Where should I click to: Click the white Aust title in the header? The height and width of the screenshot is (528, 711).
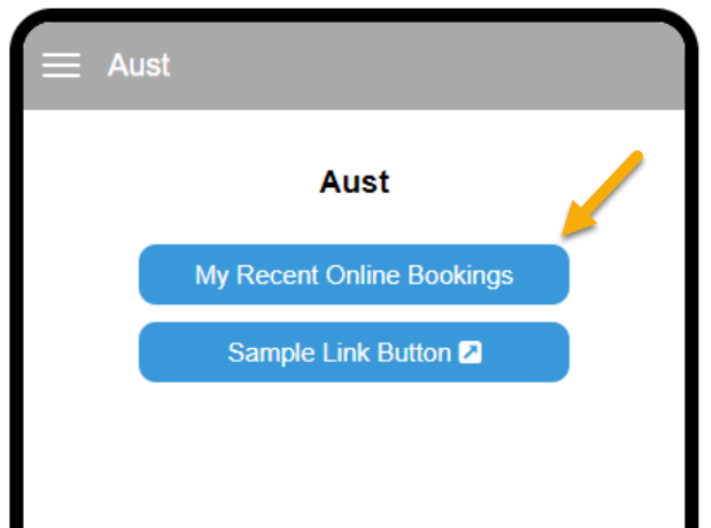[x=139, y=65]
